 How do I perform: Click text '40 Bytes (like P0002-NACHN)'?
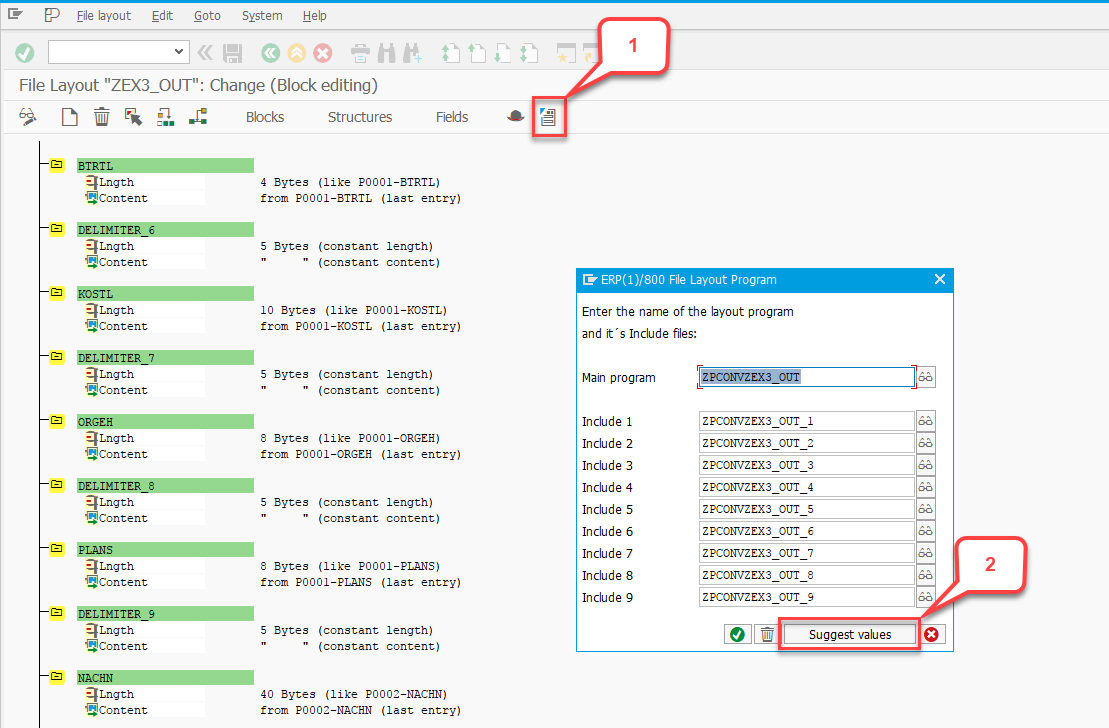(354, 694)
